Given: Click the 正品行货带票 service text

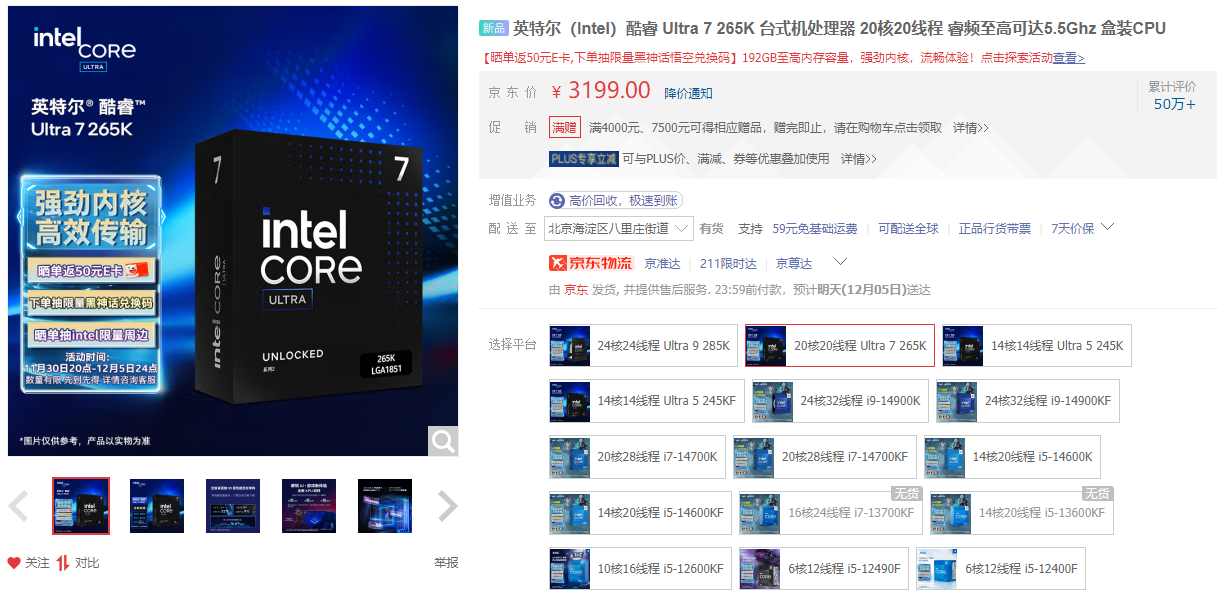Looking at the screenshot, I should click(994, 229).
